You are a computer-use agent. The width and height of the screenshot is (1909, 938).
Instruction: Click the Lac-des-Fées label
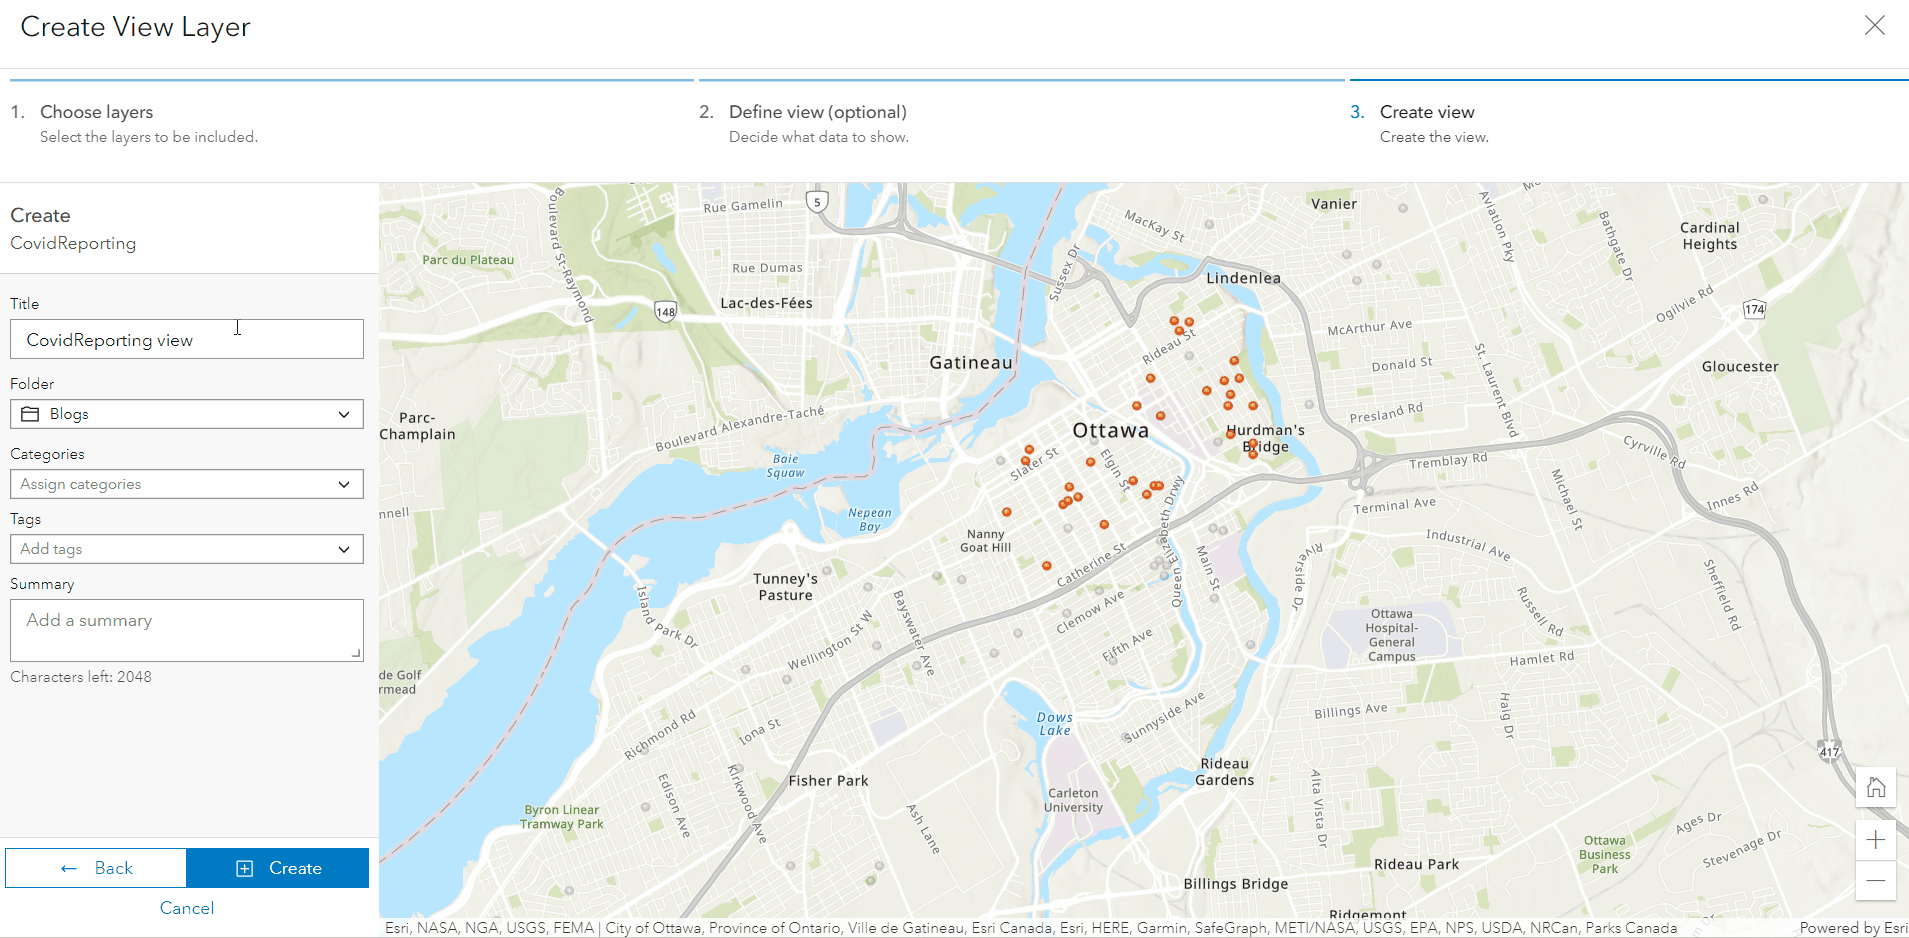tap(766, 303)
